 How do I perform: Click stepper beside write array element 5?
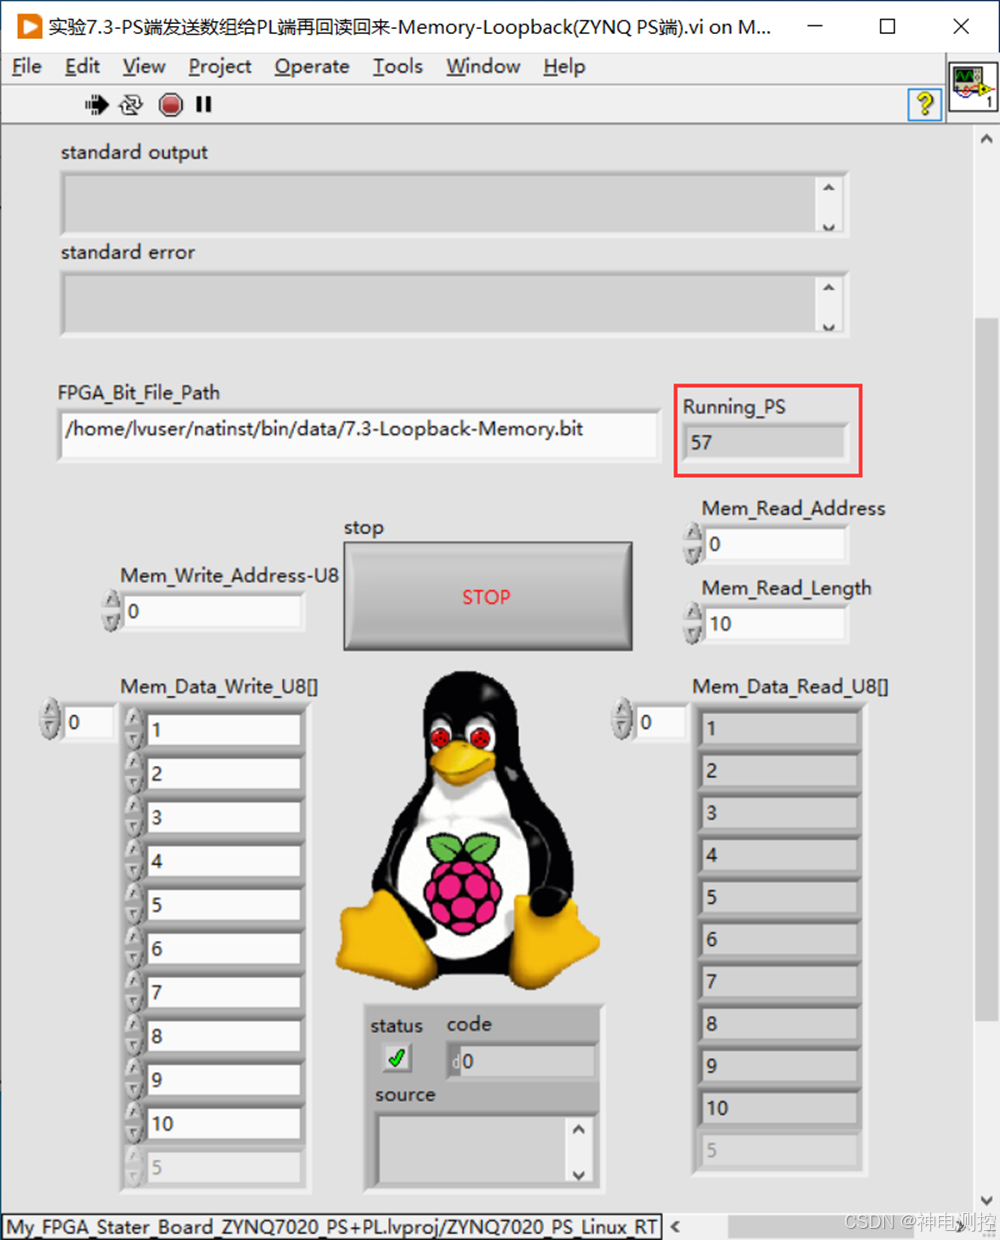coord(134,904)
